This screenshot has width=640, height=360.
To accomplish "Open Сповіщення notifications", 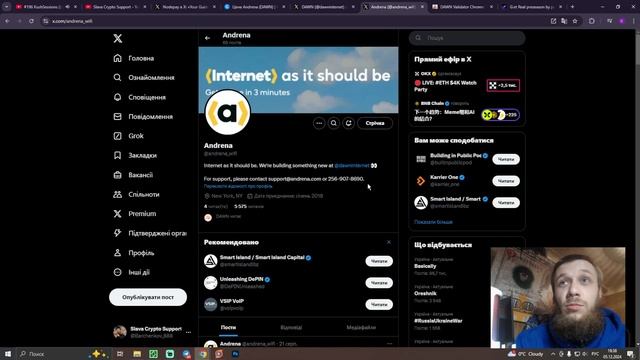I will coord(140,97).
